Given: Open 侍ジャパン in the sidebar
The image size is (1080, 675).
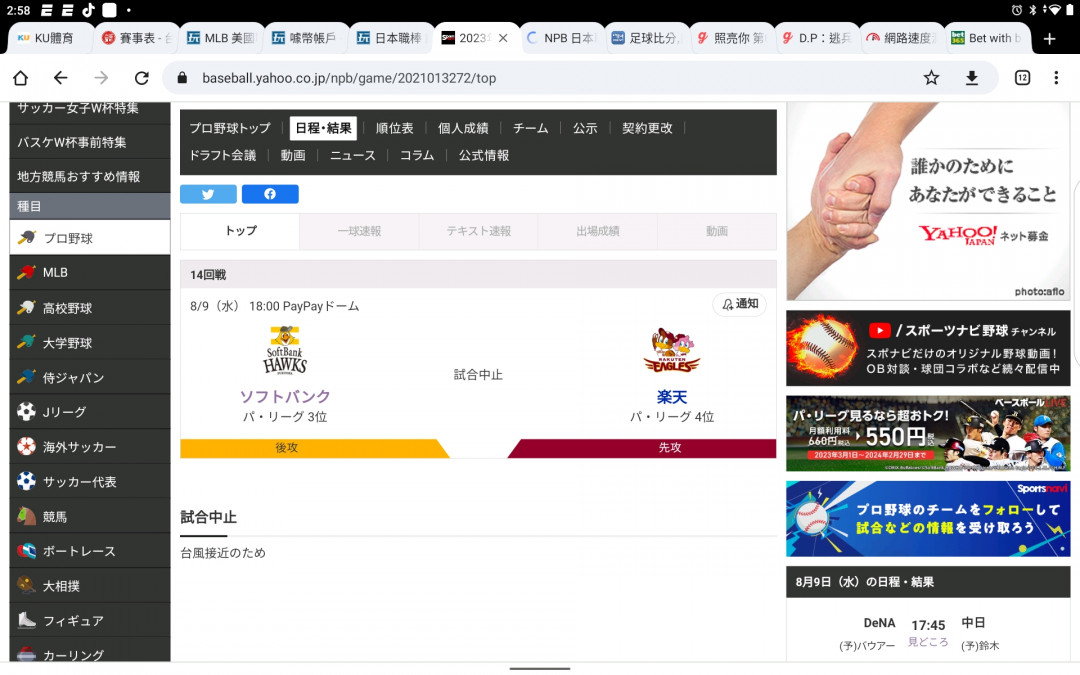Looking at the screenshot, I should tap(90, 377).
